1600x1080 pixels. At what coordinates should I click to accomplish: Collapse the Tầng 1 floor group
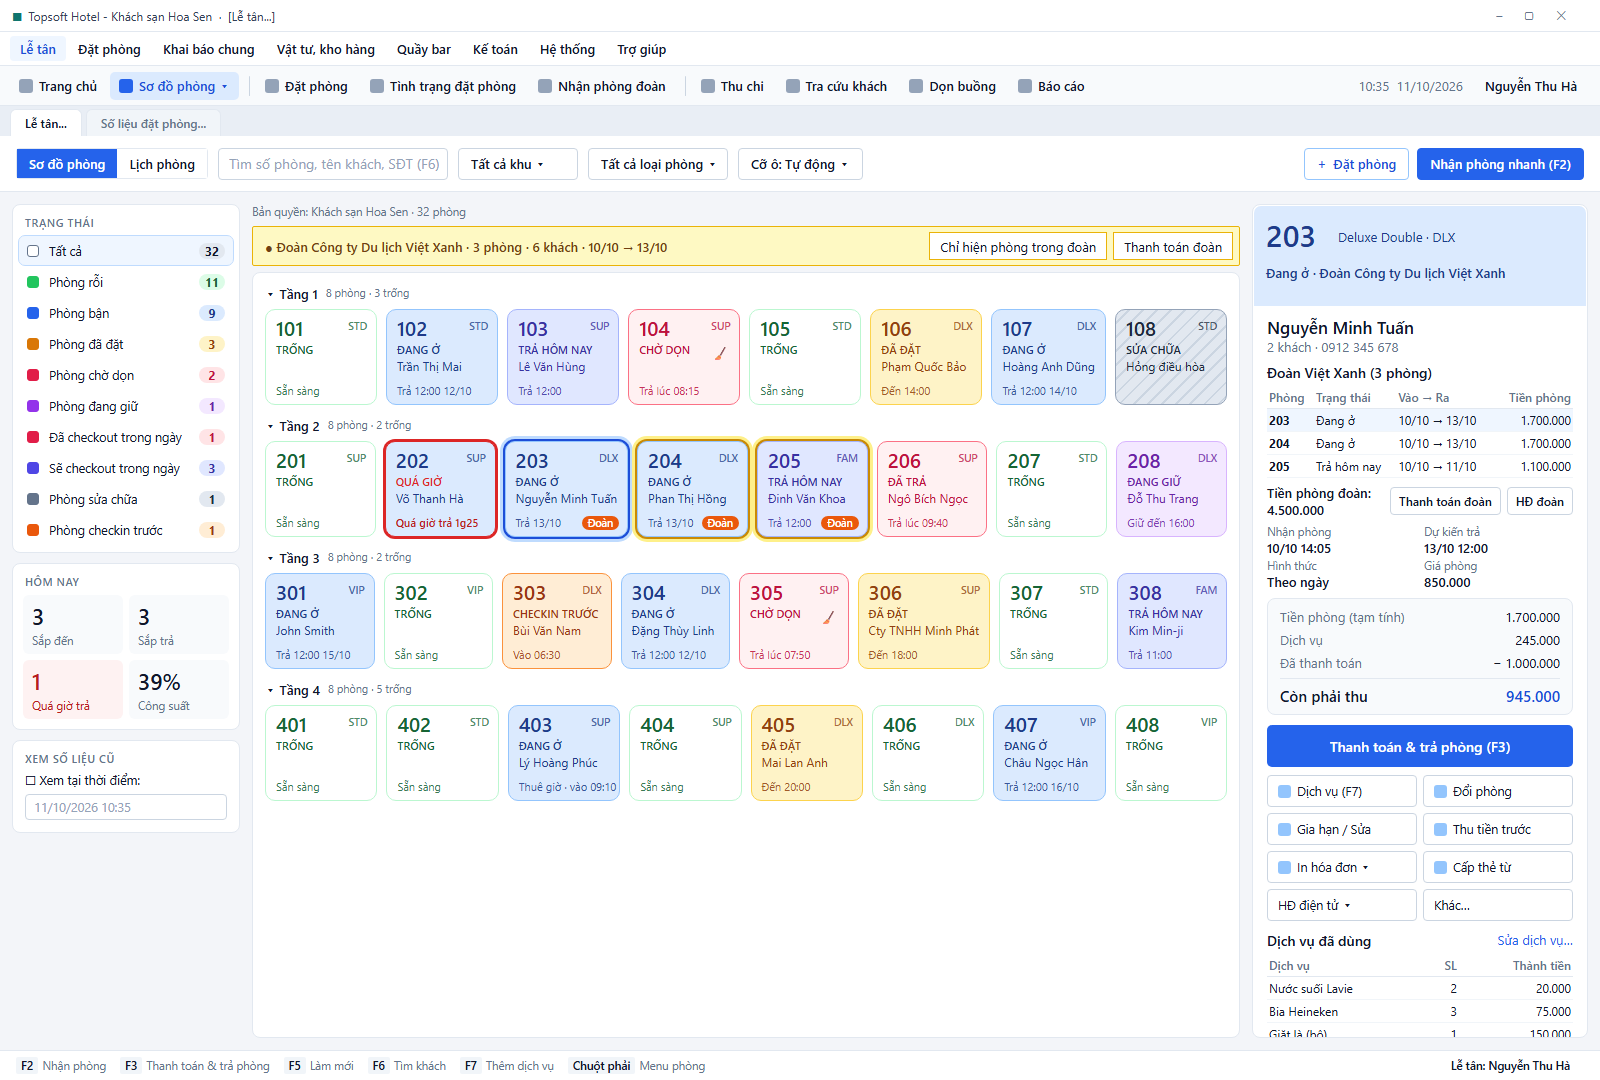[x=270, y=294]
